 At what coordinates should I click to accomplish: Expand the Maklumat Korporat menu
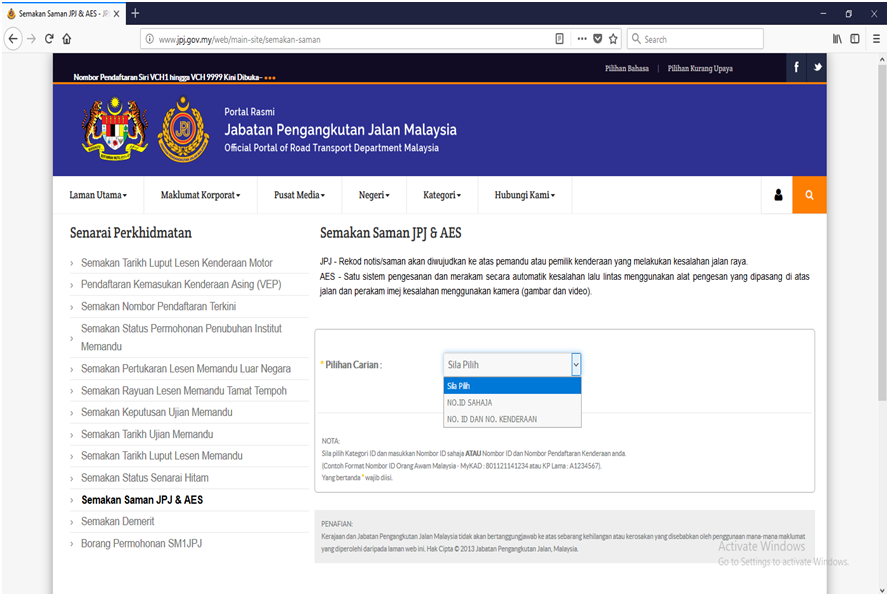200,195
